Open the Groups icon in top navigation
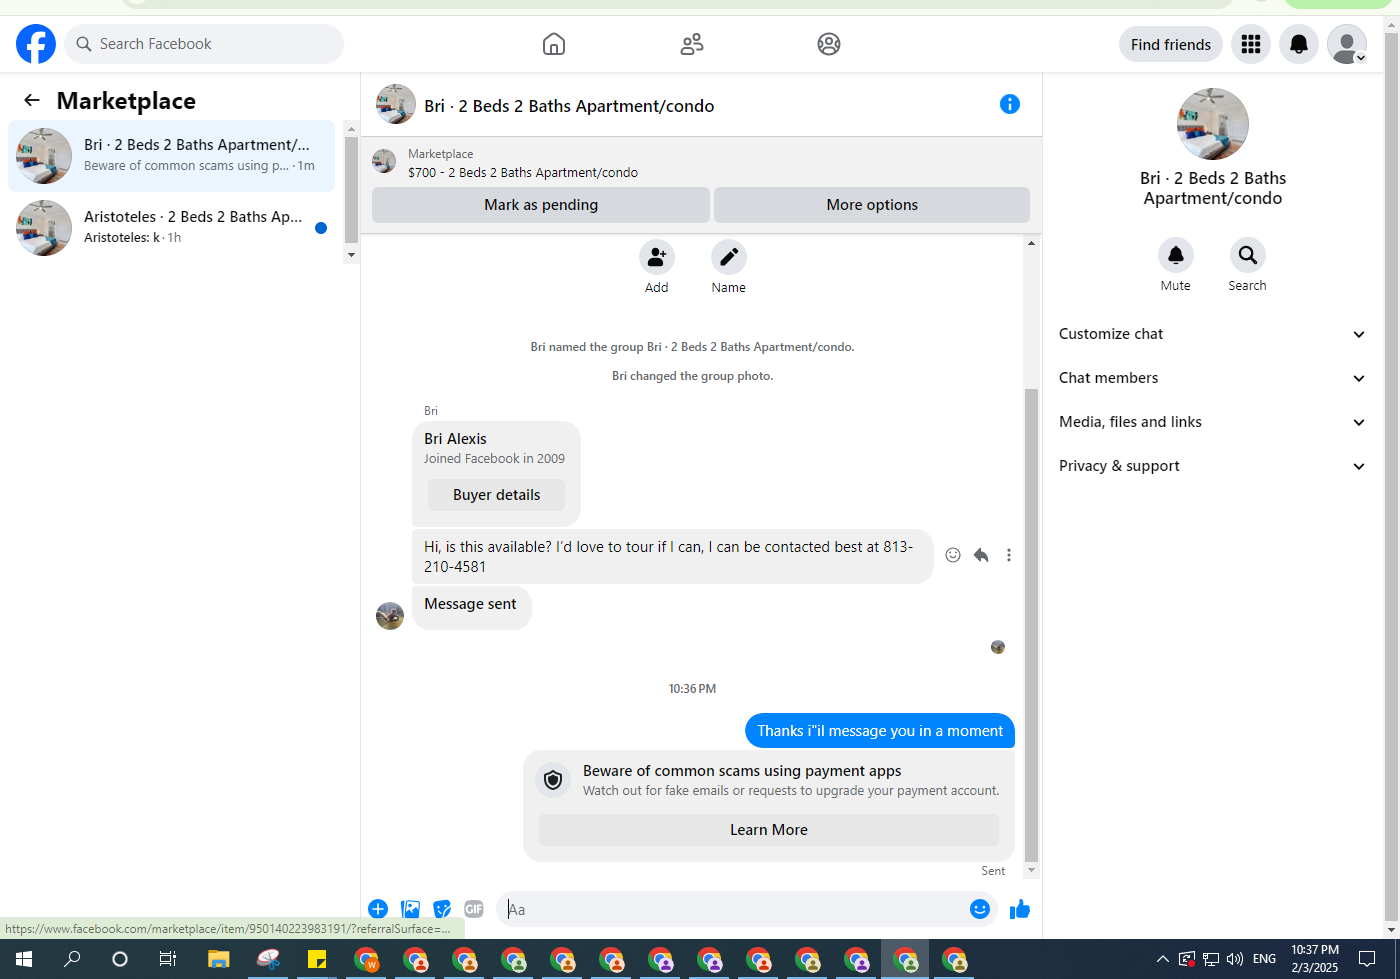Screen dimensions: 1400x979 pos(829,44)
